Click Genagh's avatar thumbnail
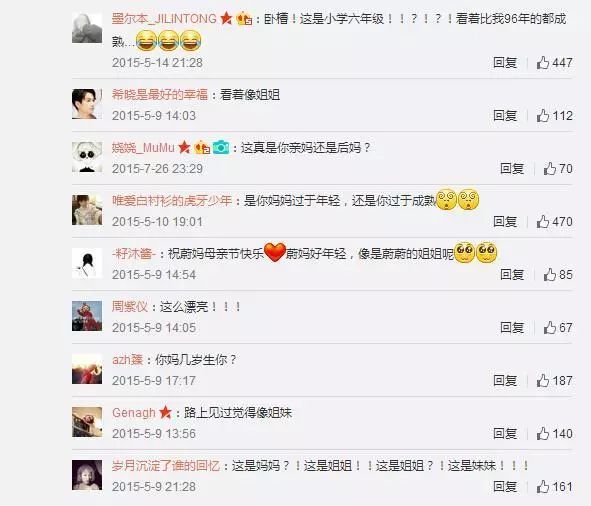Viewport: 591px width, 506px height. tap(87, 422)
